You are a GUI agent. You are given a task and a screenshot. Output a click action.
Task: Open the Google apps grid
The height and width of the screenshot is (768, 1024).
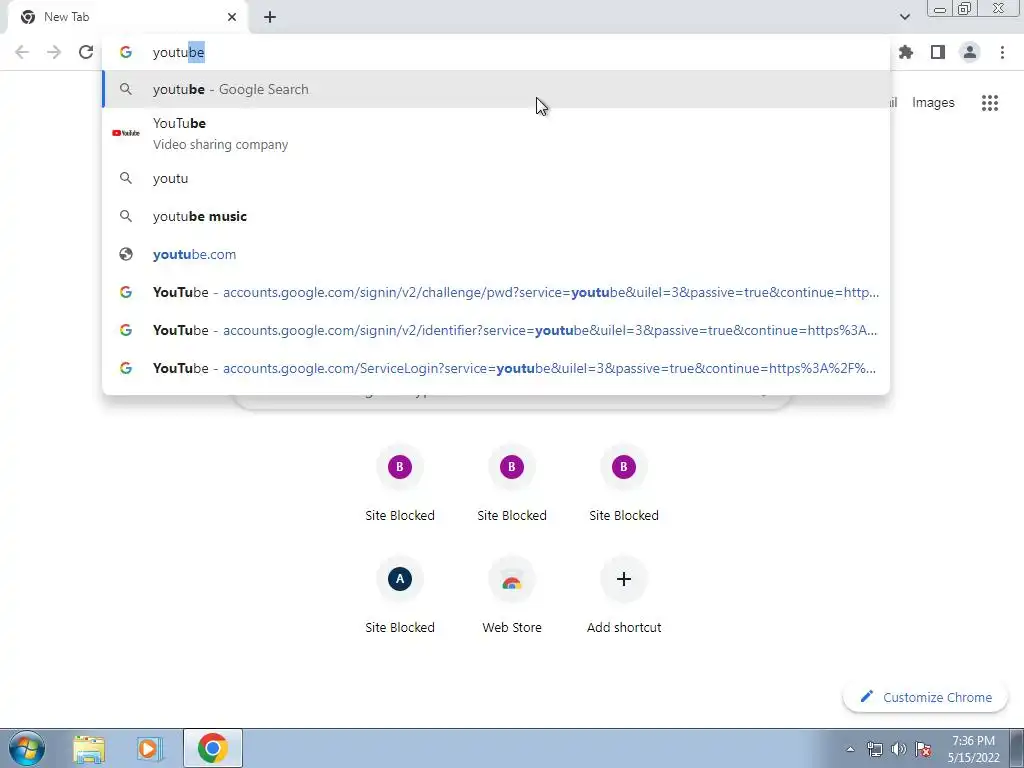pyautogui.click(x=990, y=103)
